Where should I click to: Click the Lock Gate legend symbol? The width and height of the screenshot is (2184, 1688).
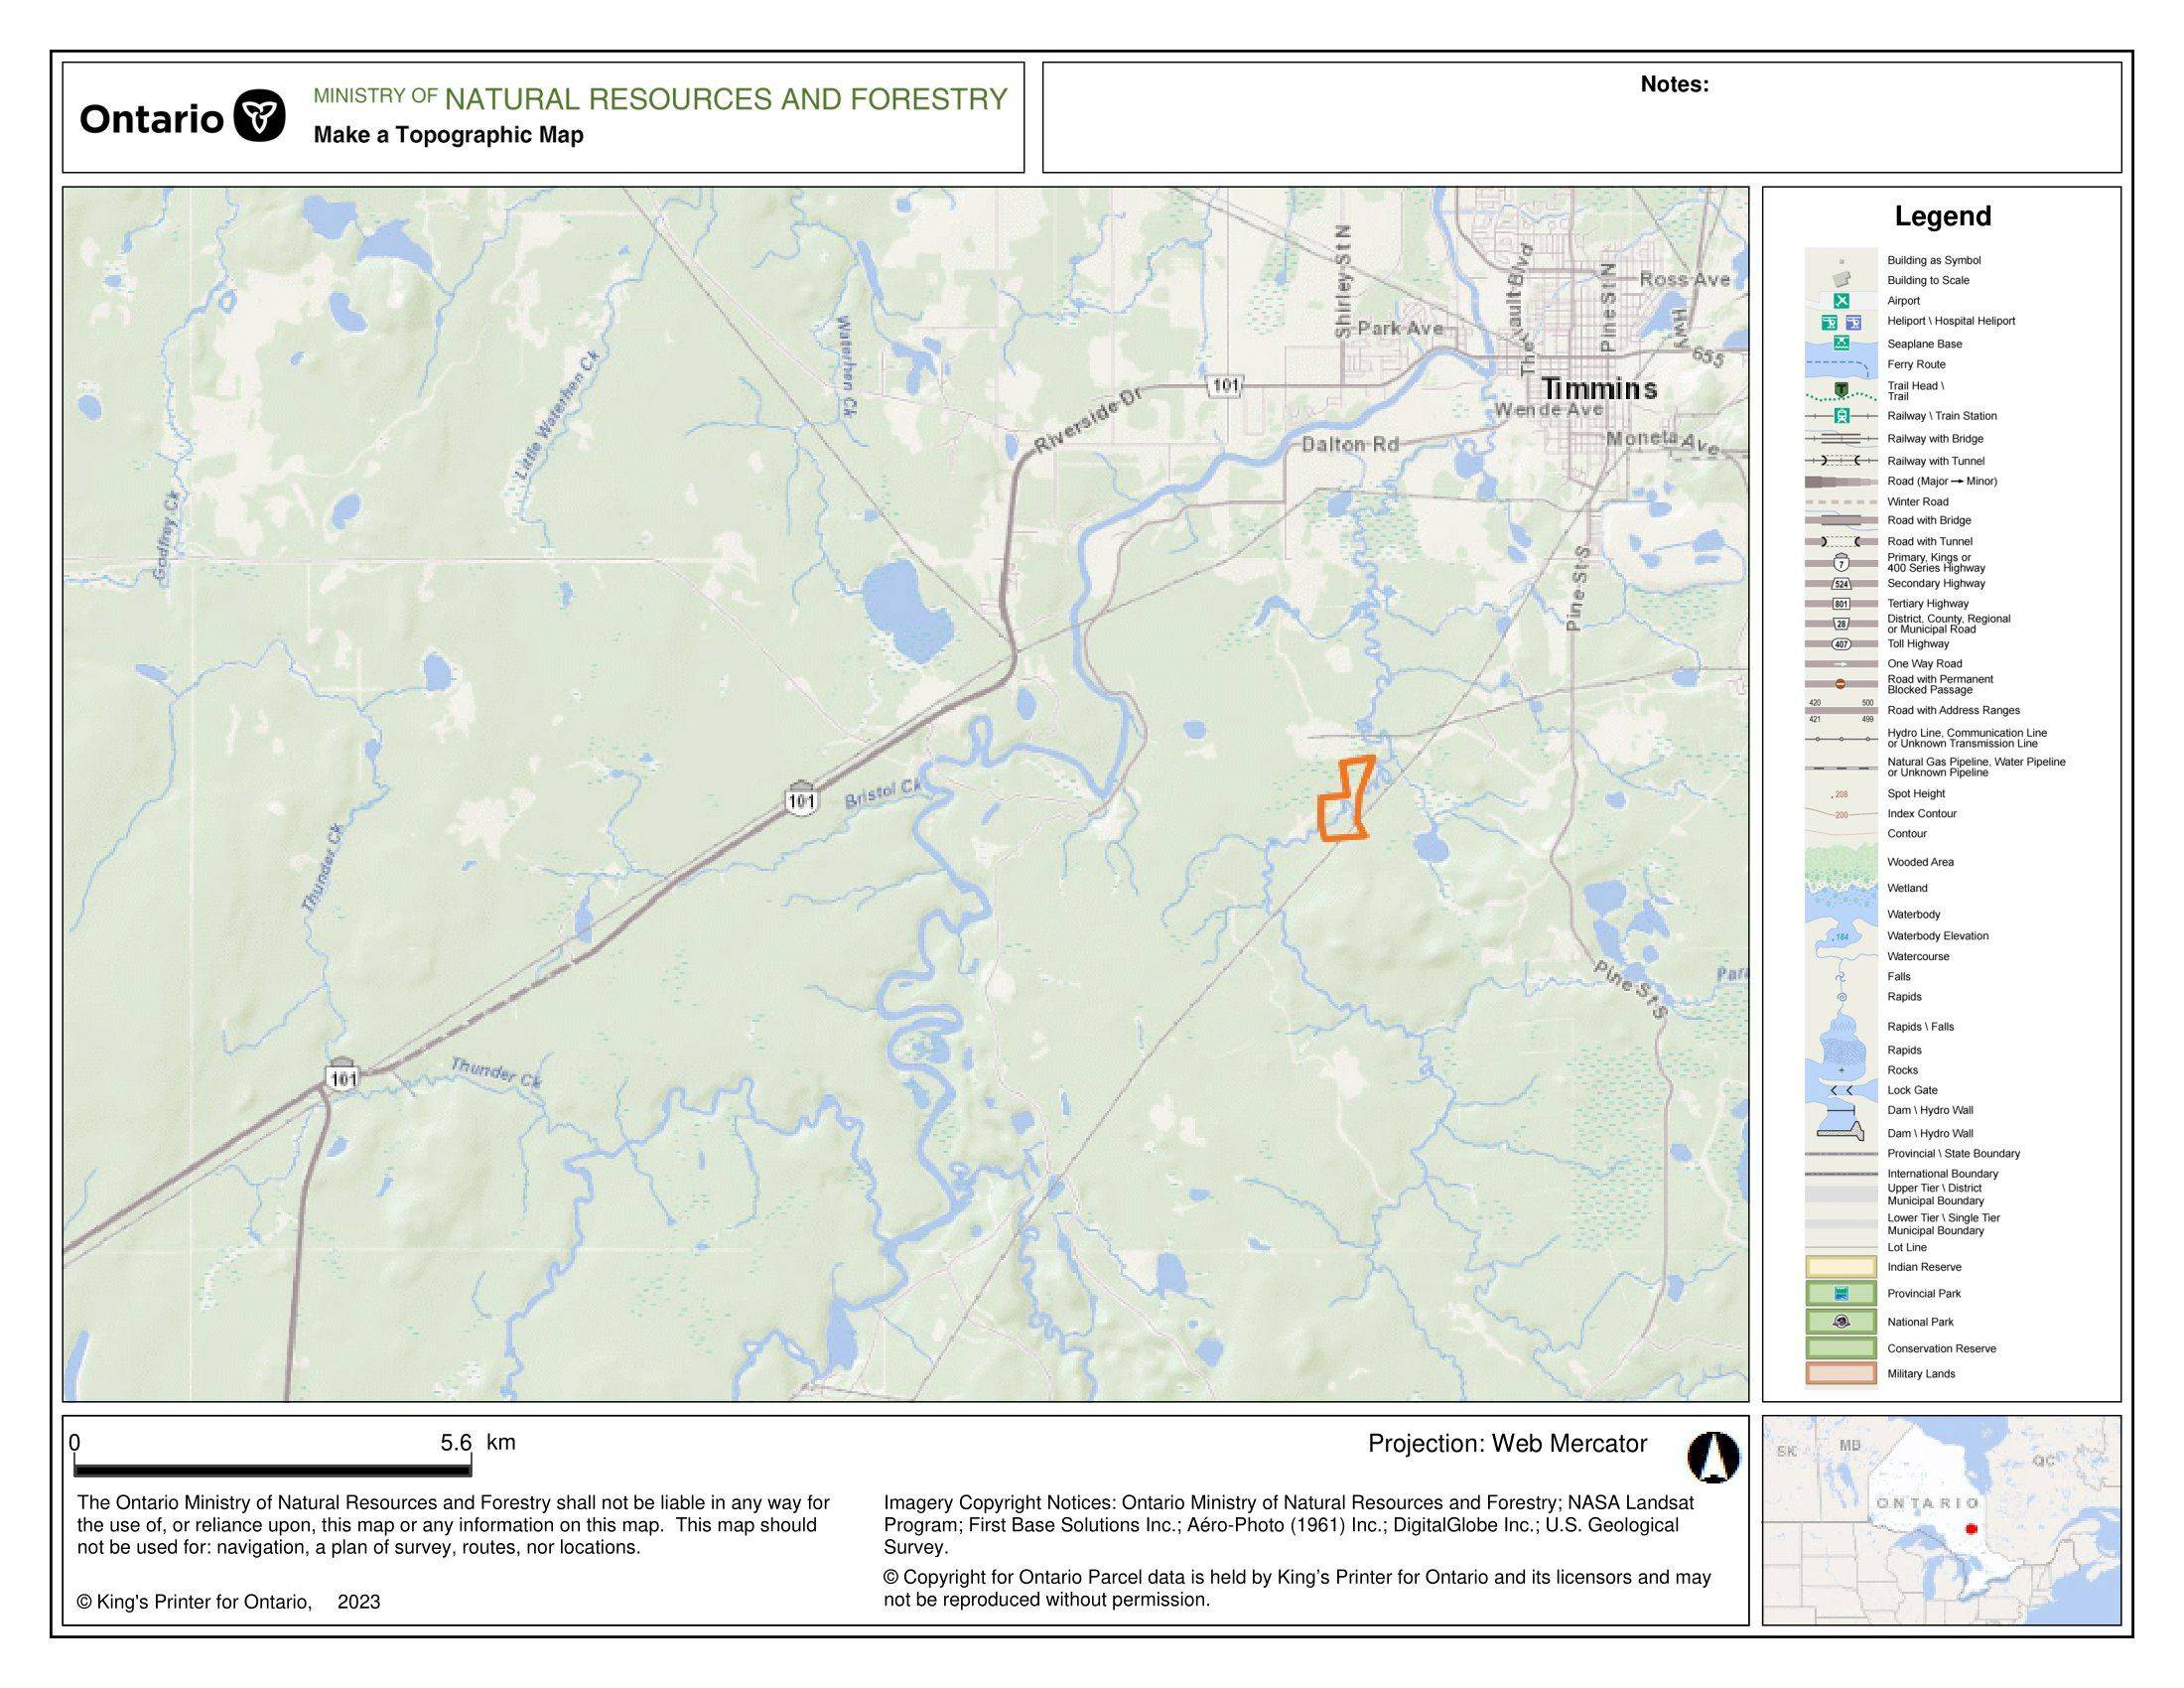point(1841,1090)
